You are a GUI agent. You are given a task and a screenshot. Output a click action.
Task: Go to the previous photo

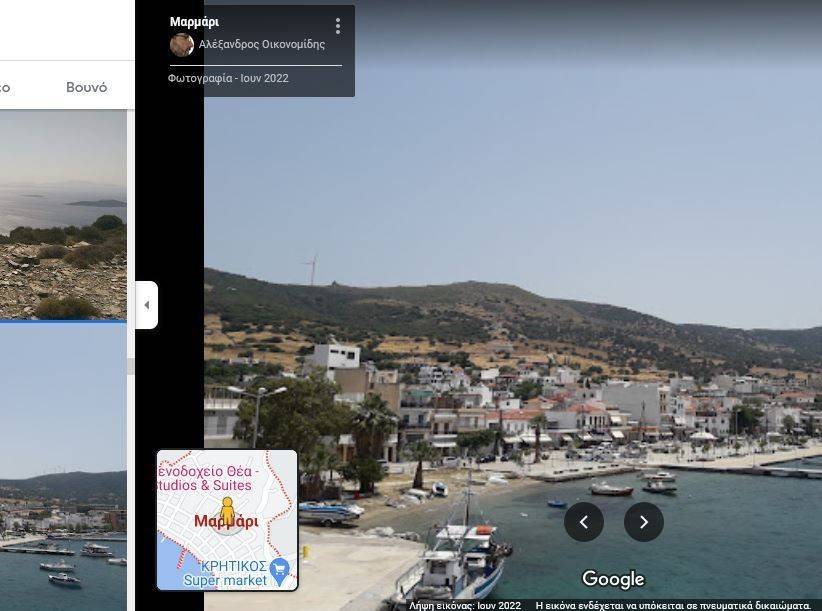click(584, 521)
